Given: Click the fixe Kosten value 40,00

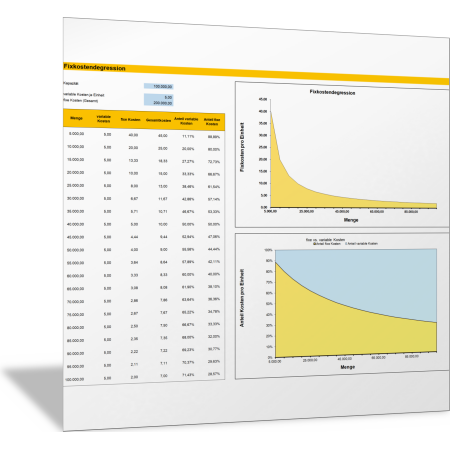Looking at the screenshot, I should click(133, 135).
